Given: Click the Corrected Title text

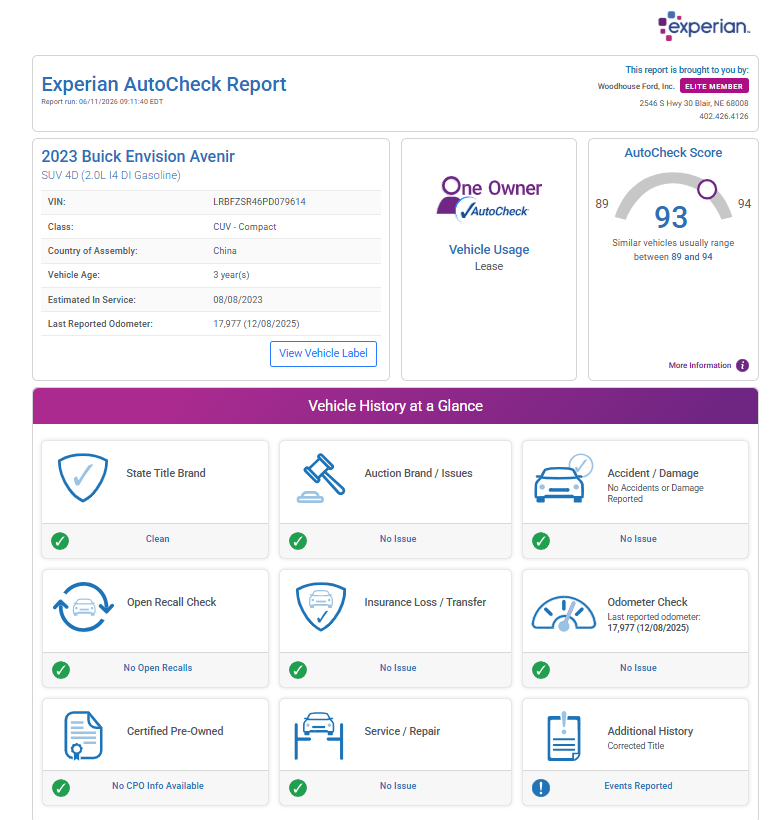Looking at the screenshot, I should [635, 746].
